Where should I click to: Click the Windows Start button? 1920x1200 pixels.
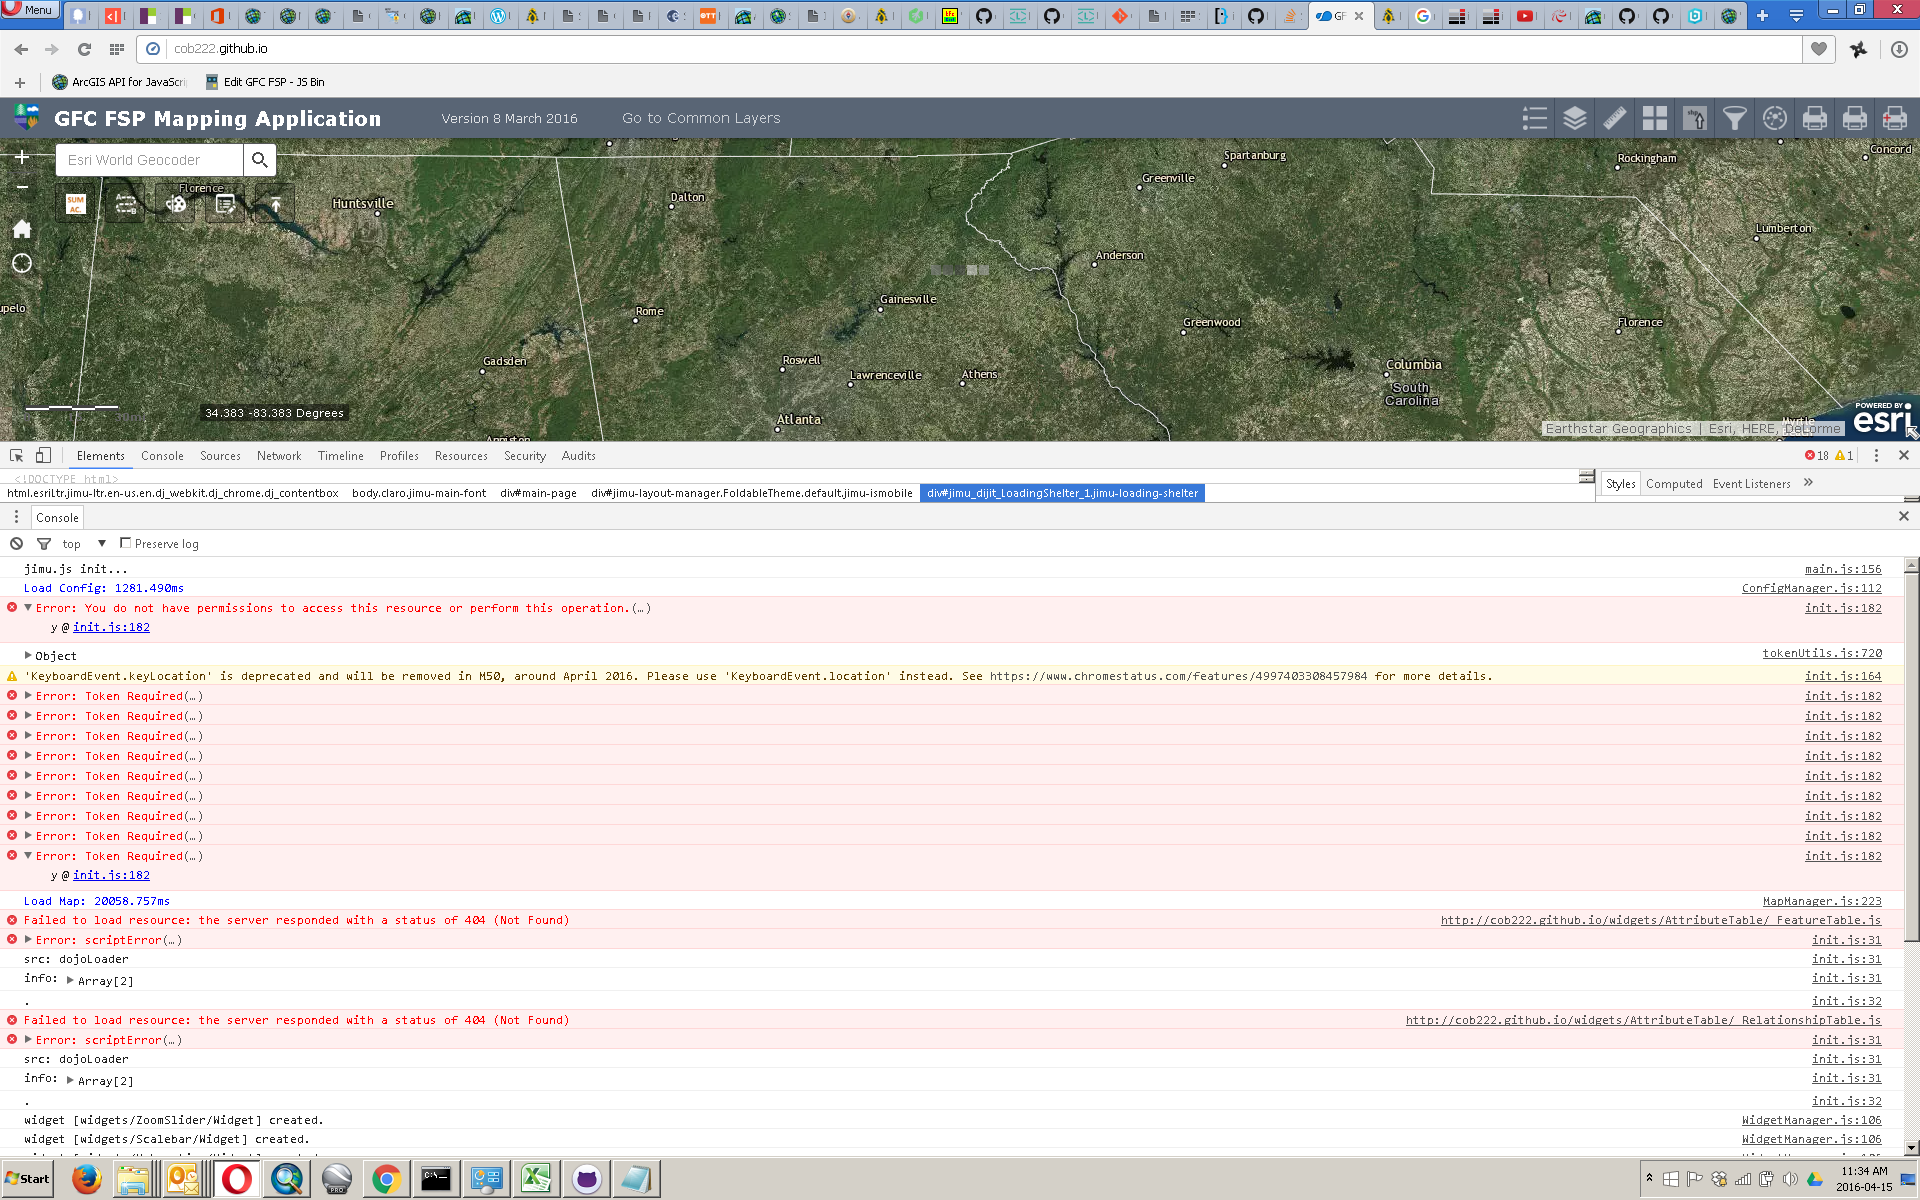[27, 1179]
